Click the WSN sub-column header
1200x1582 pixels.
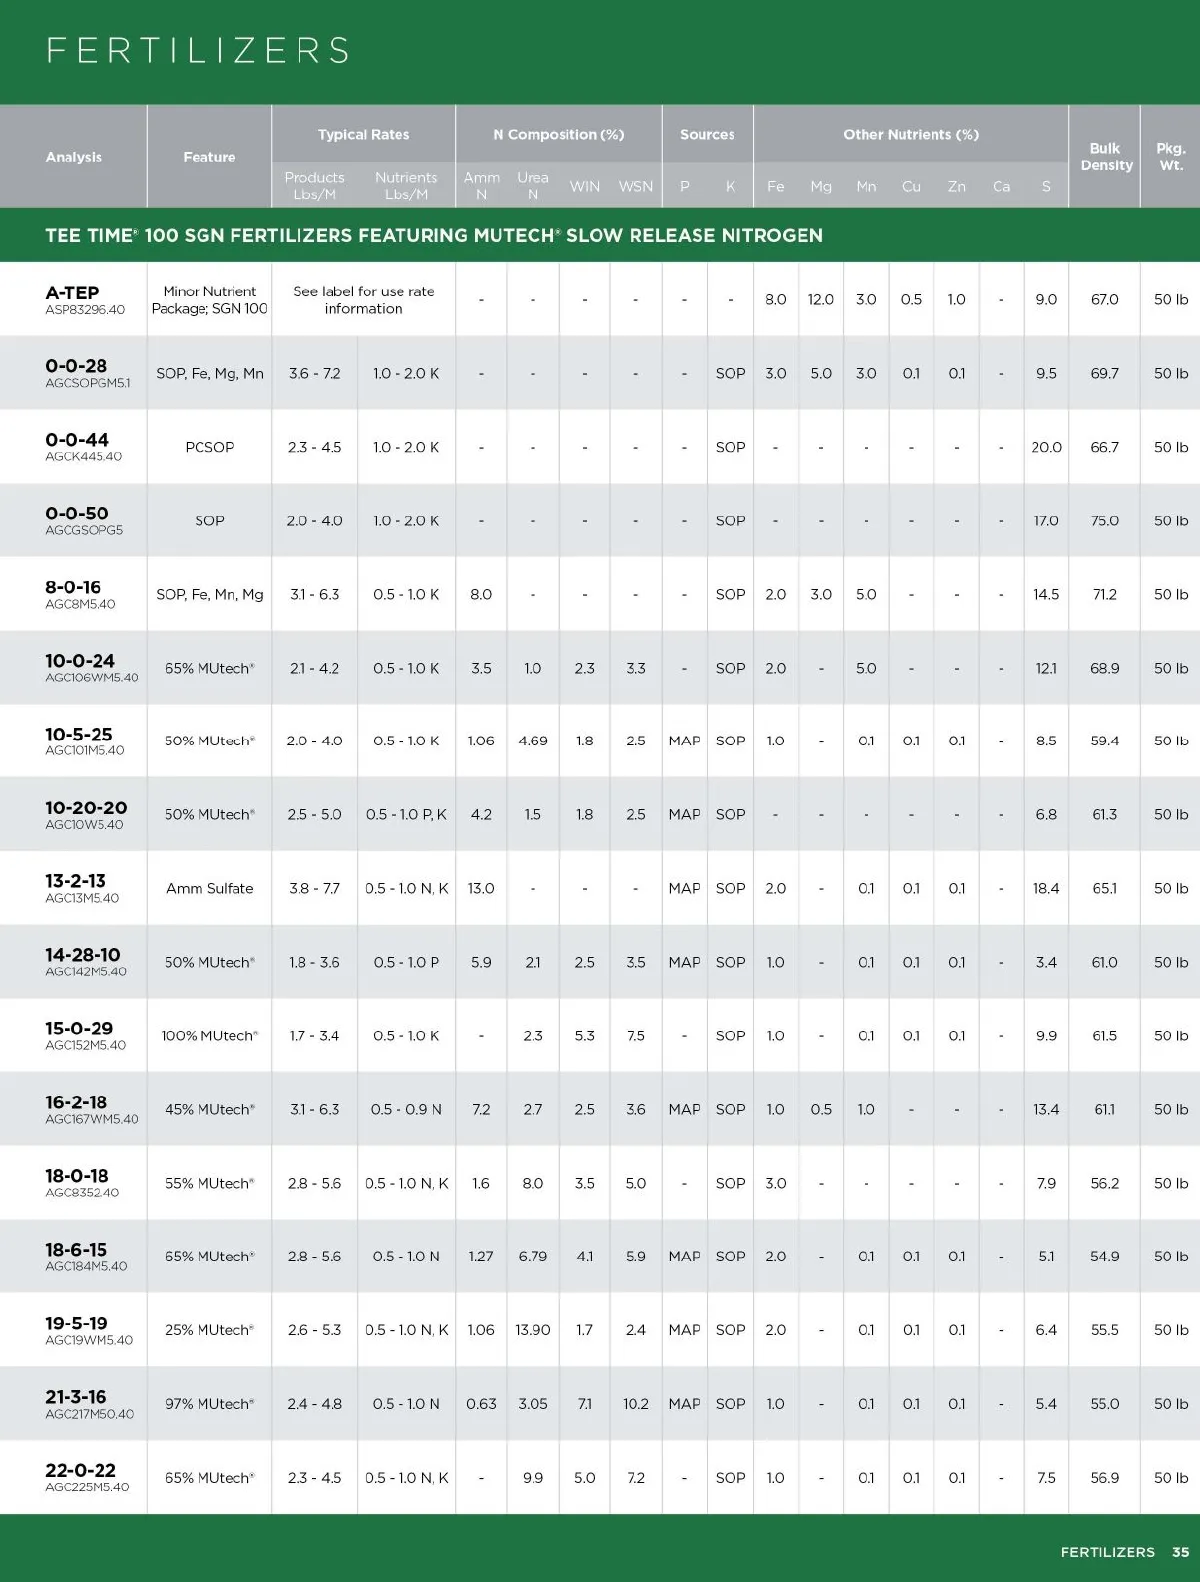635,186
